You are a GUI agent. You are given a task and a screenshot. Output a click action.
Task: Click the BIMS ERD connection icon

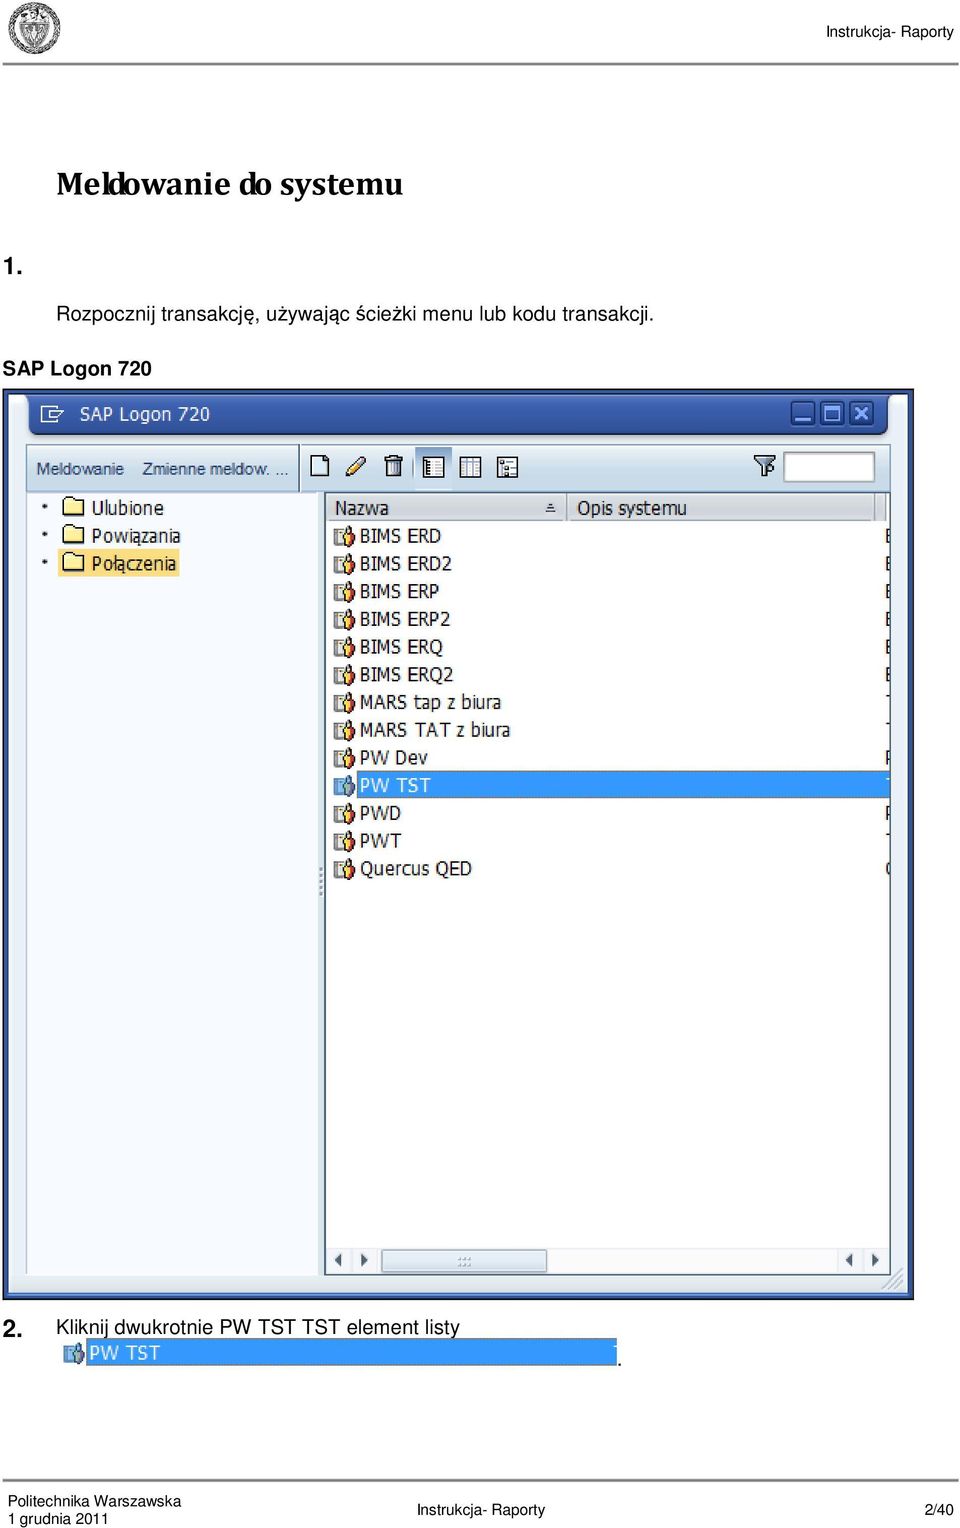click(x=344, y=537)
